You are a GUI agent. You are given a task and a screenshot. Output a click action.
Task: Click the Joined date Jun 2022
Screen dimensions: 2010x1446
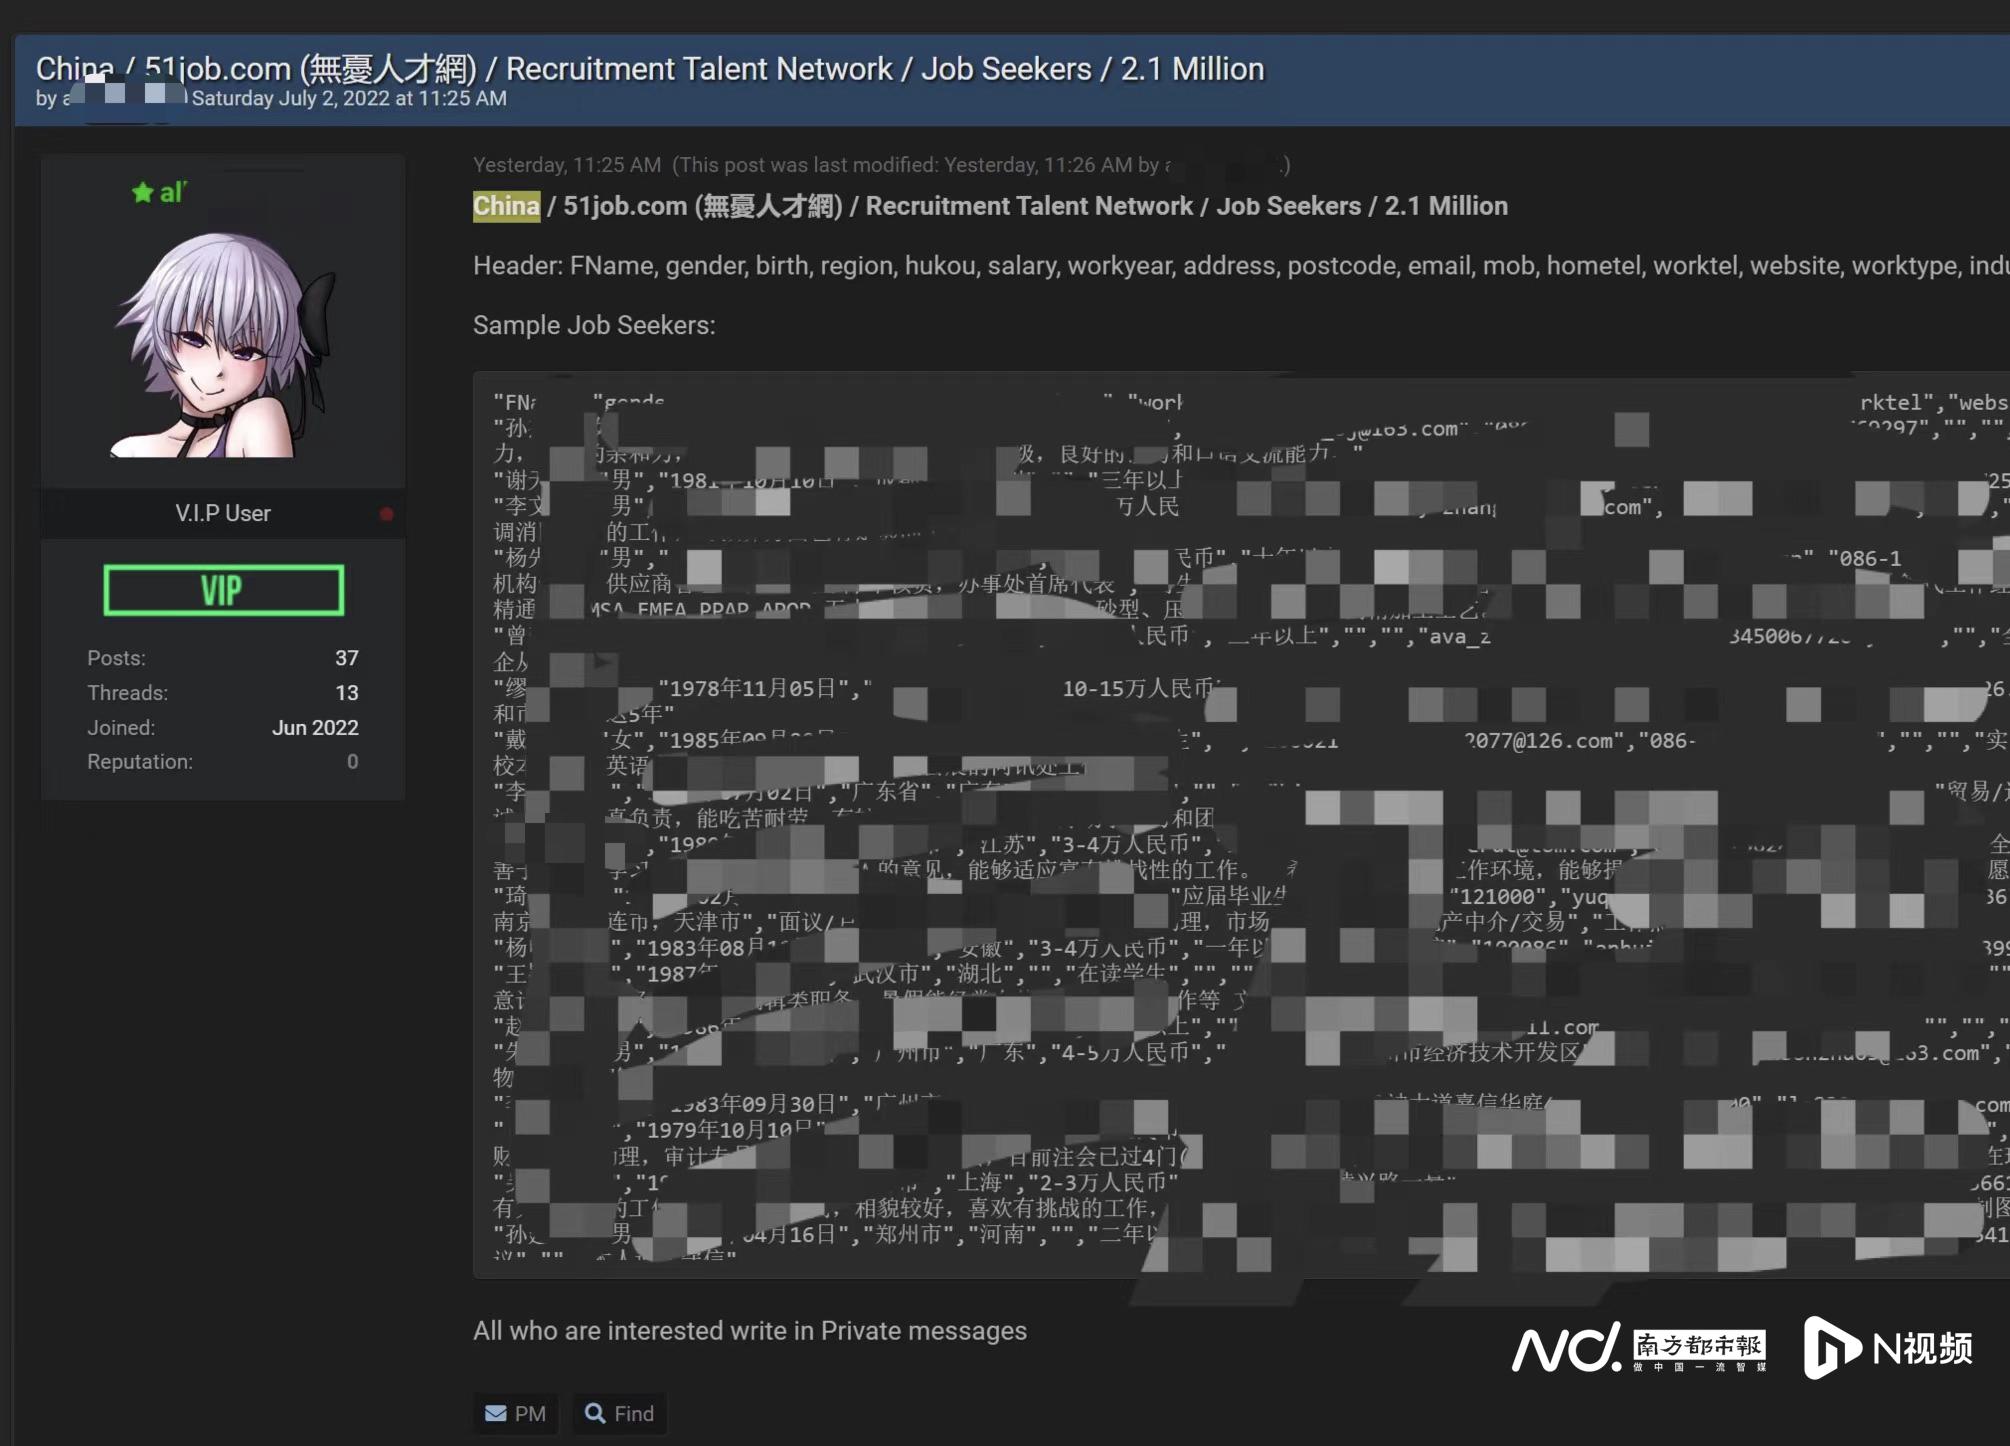[x=315, y=728]
